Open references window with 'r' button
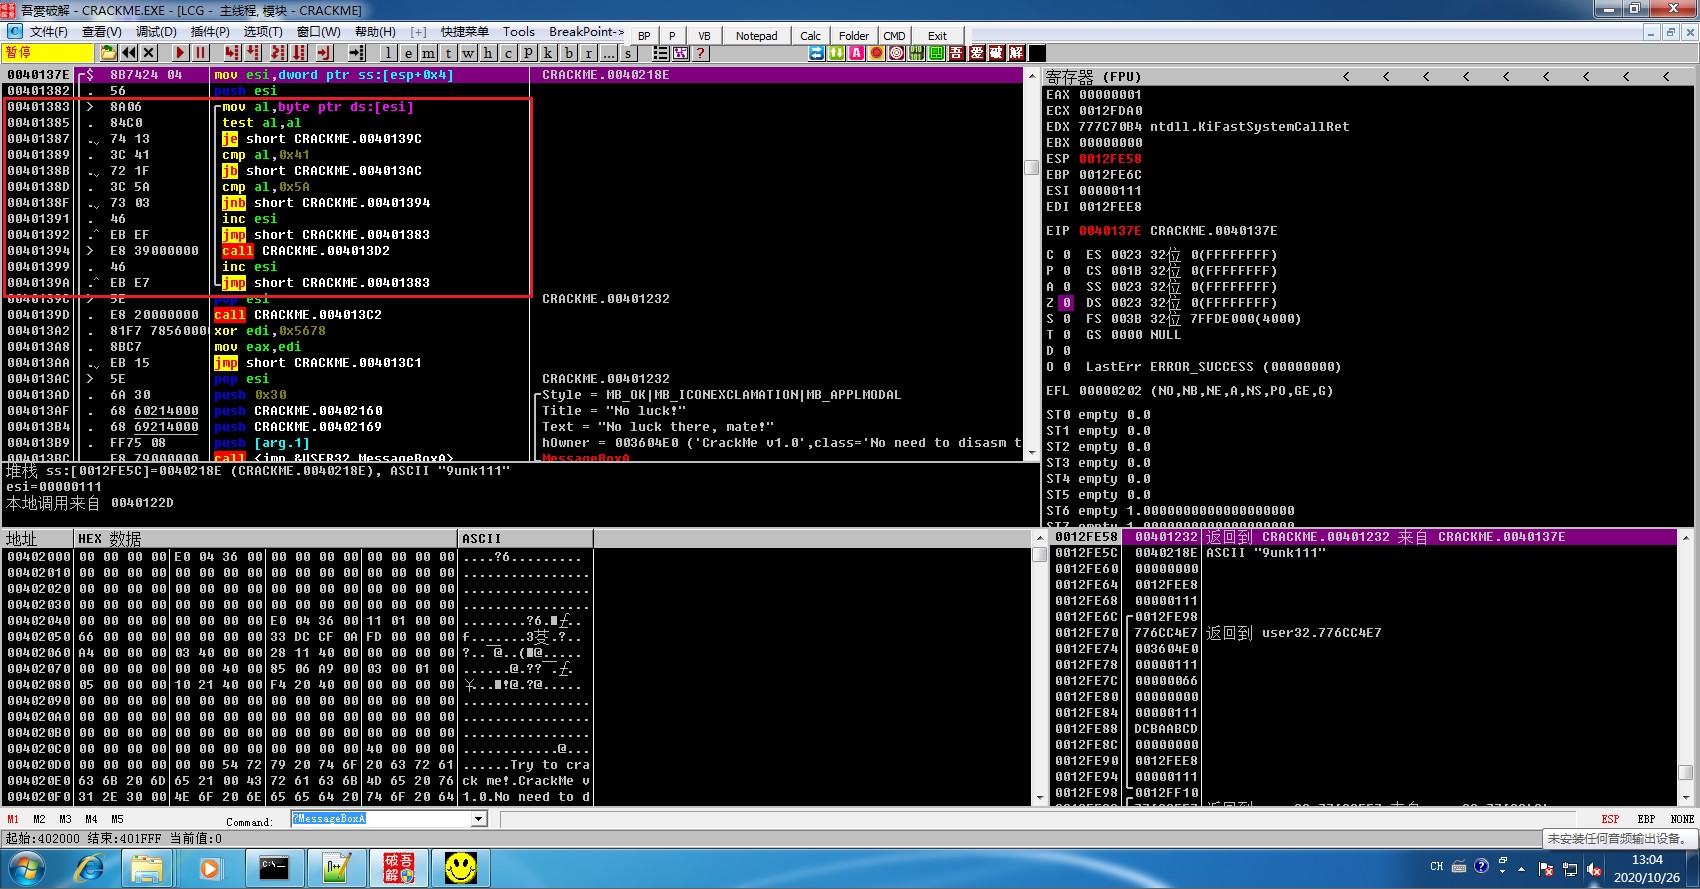1700x889 pixels. [x=588, y=53]
